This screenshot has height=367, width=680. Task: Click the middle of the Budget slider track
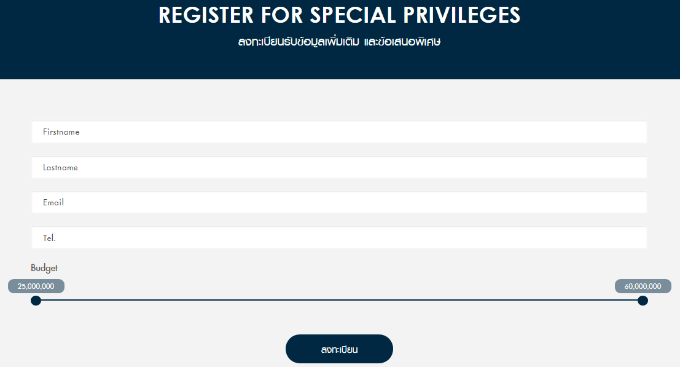(x=339, y=300)
